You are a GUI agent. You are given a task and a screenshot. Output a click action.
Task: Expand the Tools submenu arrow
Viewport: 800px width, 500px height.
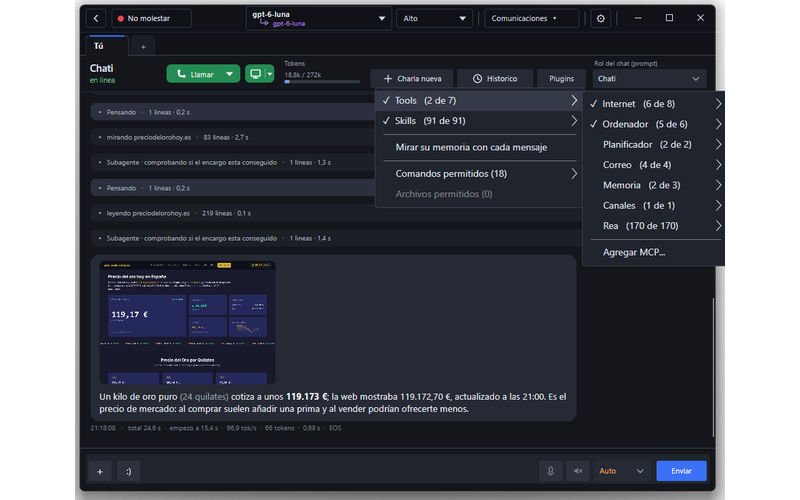coord(574,101)
